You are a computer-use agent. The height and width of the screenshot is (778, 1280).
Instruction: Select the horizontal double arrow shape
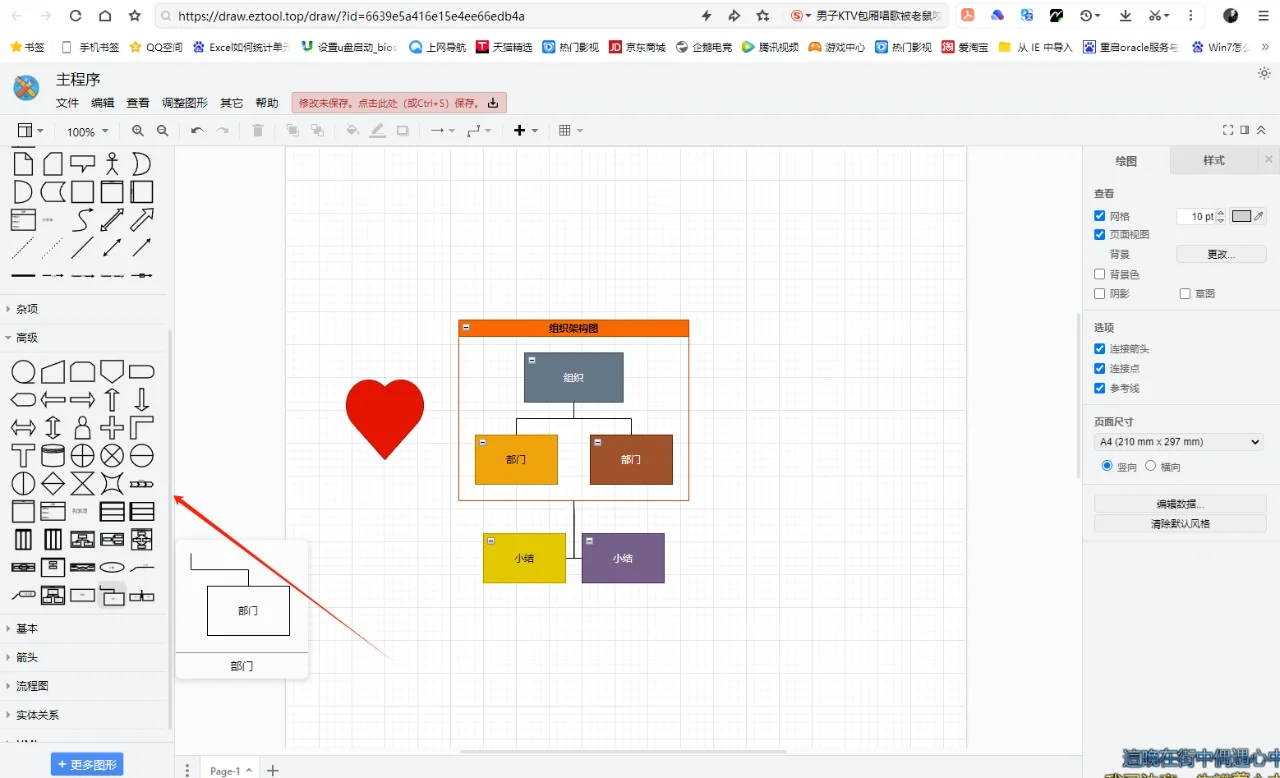pyautogui.click(x=23, y=428)
